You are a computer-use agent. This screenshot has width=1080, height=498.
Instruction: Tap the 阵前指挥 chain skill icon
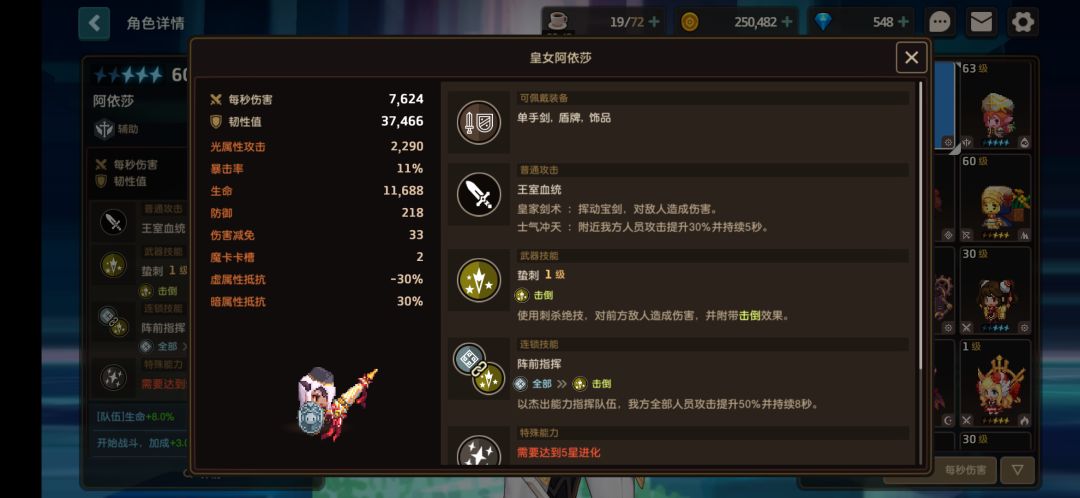click(x=479, y=369)
